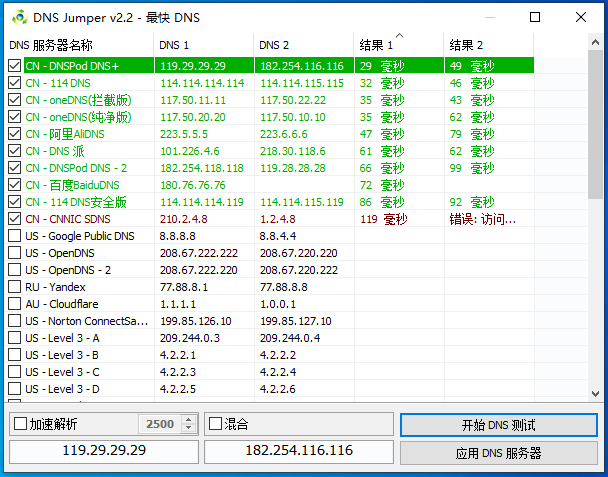Screen dimensions: 608x477
Task: Close the DNS Jumper window
Action: (x=580, y=17)
